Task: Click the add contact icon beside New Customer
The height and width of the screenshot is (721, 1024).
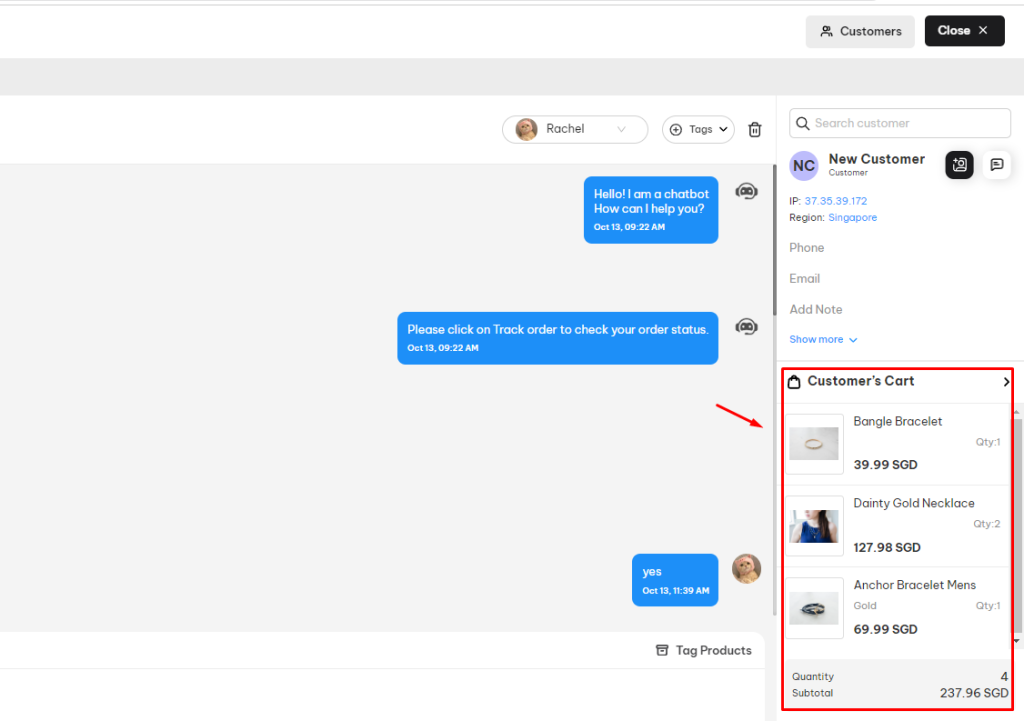Action: [959, 165]
